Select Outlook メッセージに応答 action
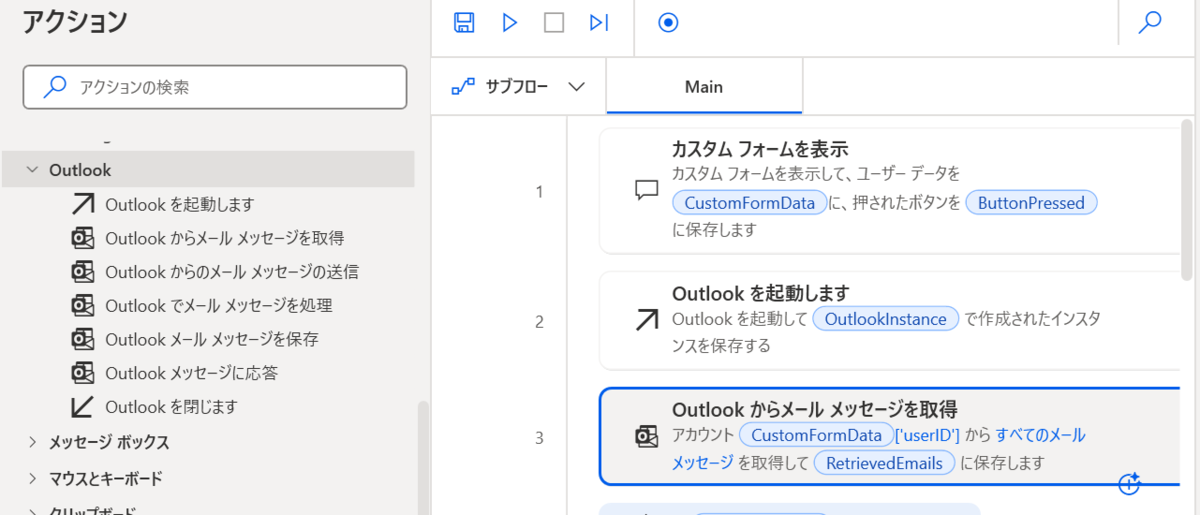Image resolution: width=1200 pixels, height=515 pixels. pos(175,373)
